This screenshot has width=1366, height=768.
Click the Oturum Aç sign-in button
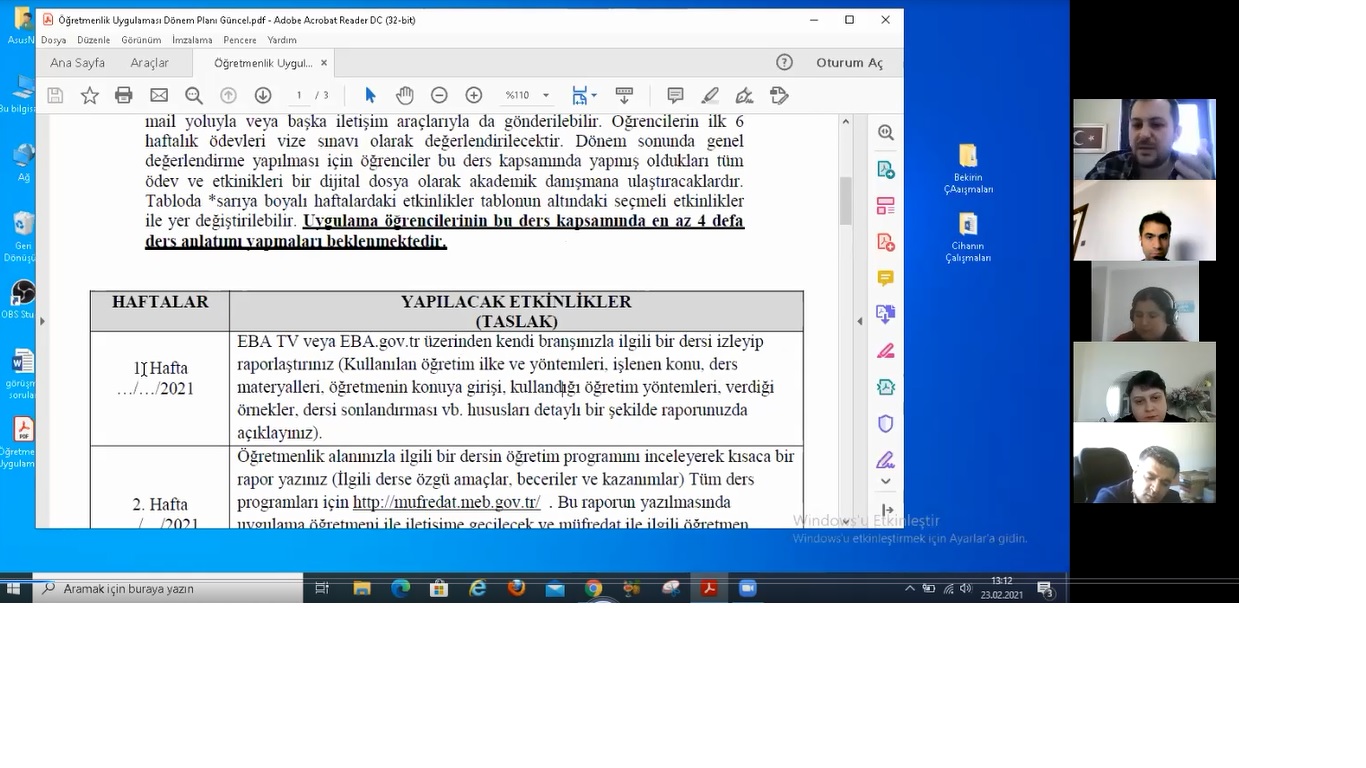click(x=849, y=63)
